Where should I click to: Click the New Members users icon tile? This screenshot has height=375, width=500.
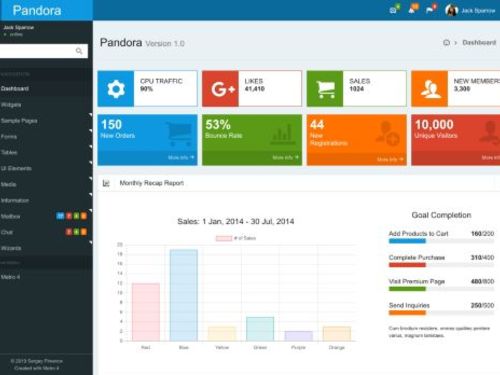pos(430,89)
